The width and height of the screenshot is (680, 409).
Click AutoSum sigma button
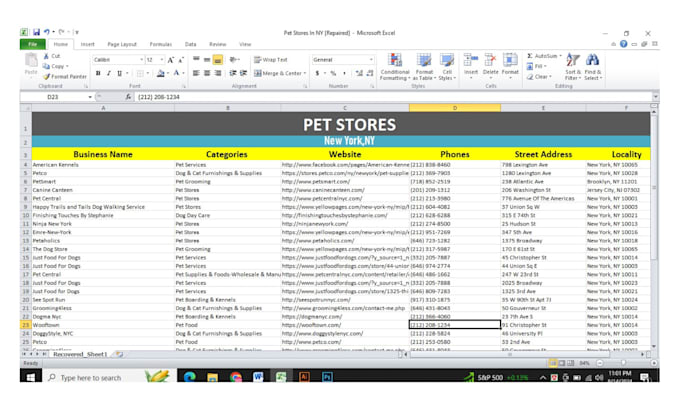tap(543, 56)
